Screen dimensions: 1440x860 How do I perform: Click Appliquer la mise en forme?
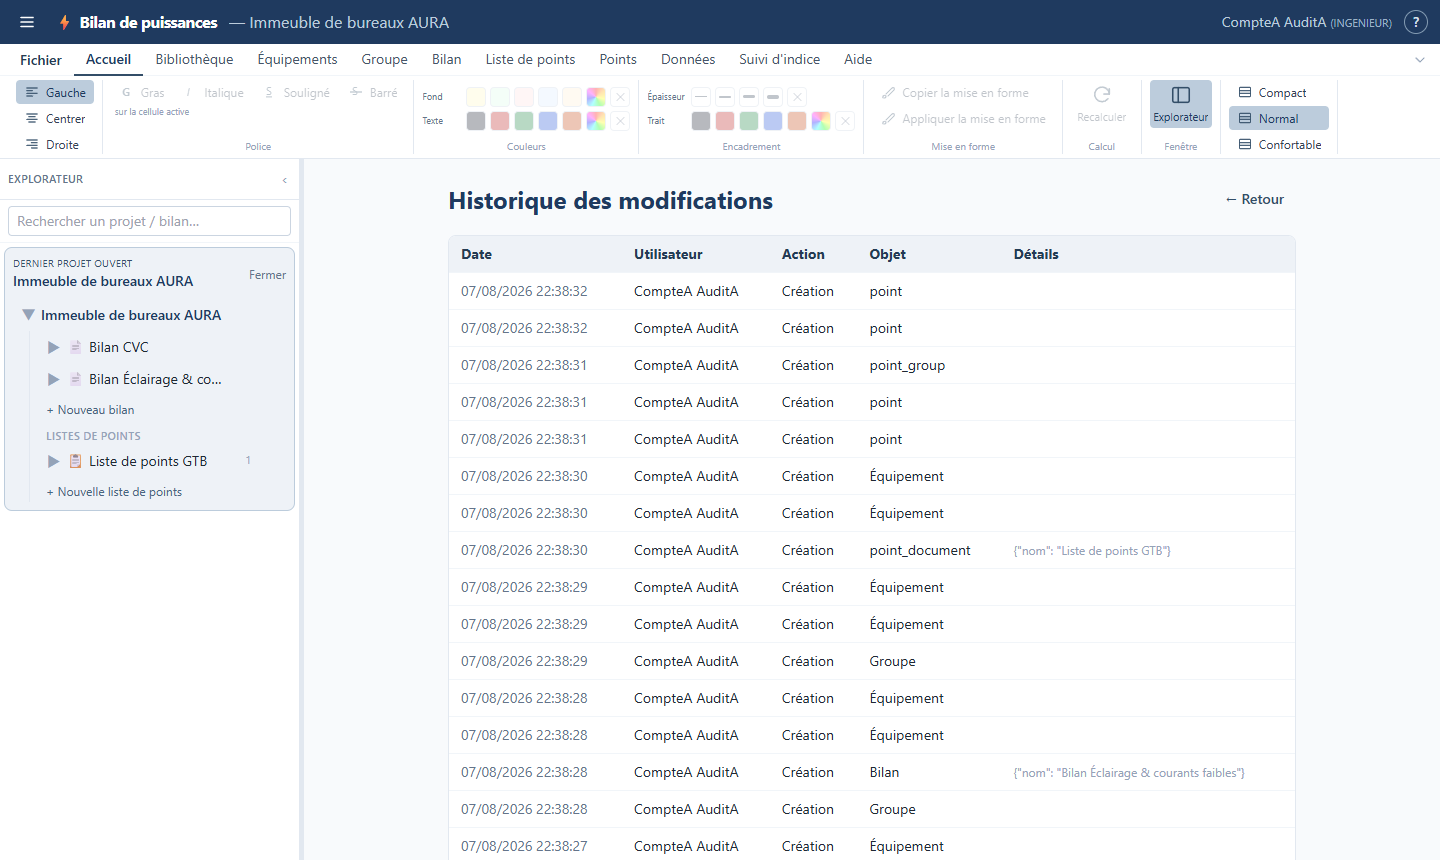964,118
